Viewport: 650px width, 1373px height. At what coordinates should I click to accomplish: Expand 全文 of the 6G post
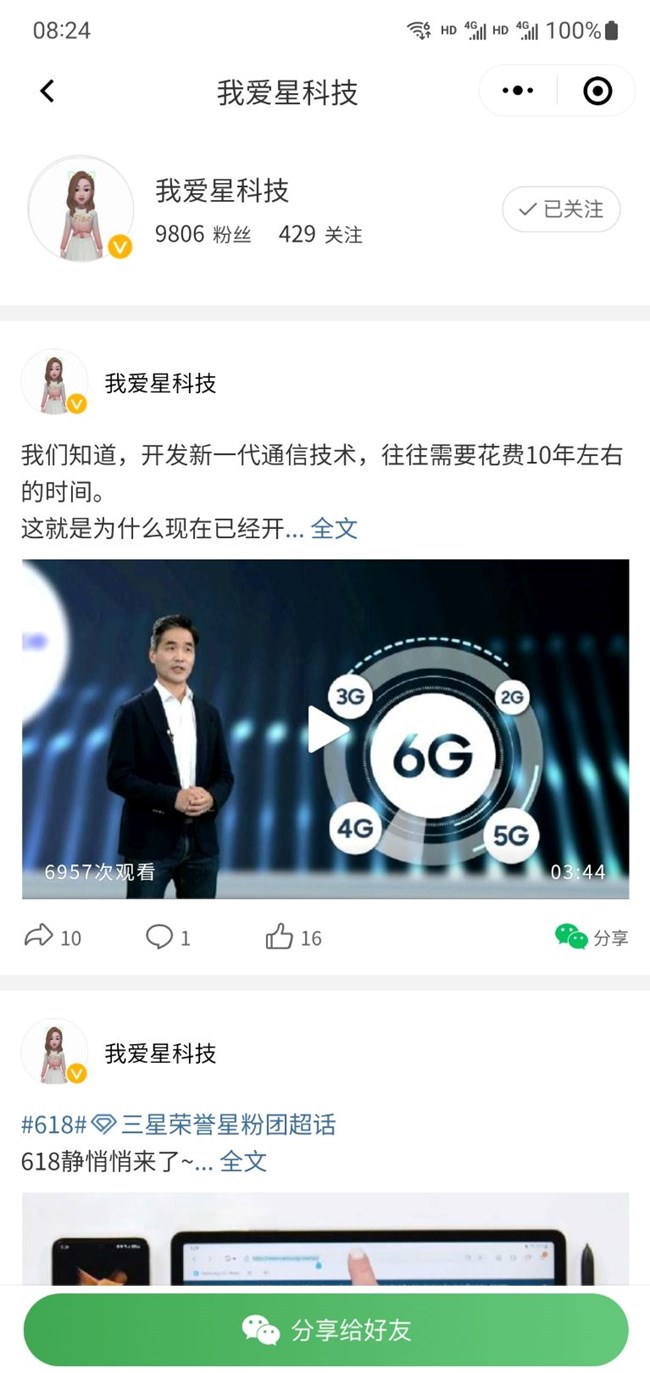point(334,528)
